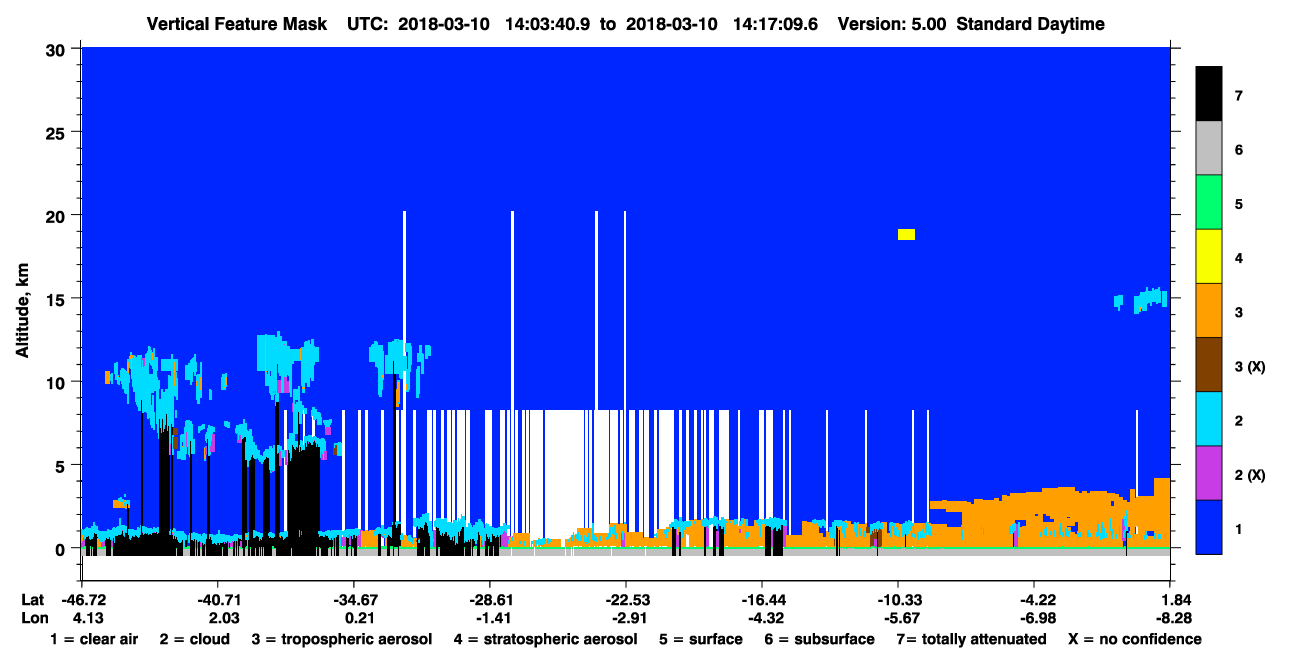Screen dimensions: 1300x667
Task: Click '3 = tropospheric aerosol' legend text
Action: pyautogui.click(x=342, y=639)
